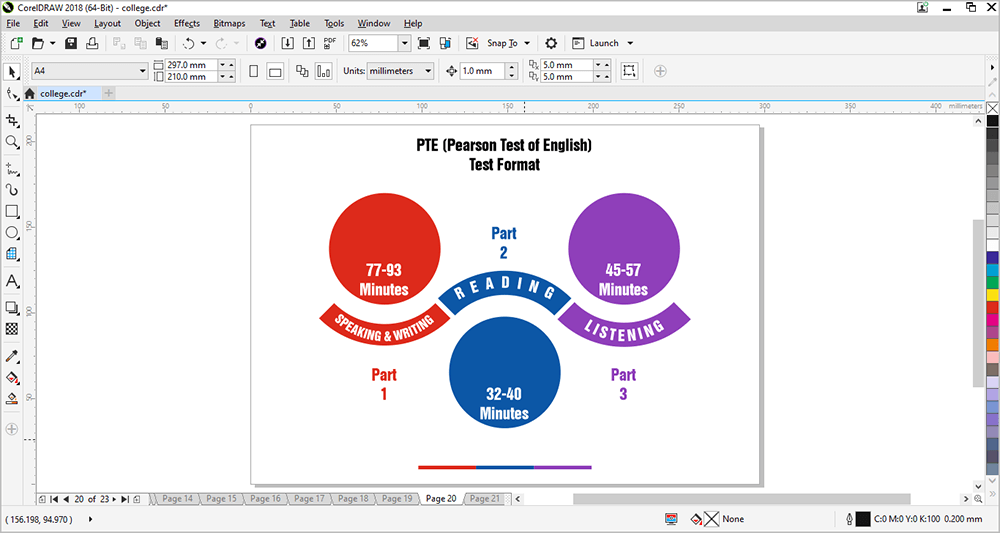1000x533 pixels.
Task: Open Search Content icon
Action: (260, 43)
